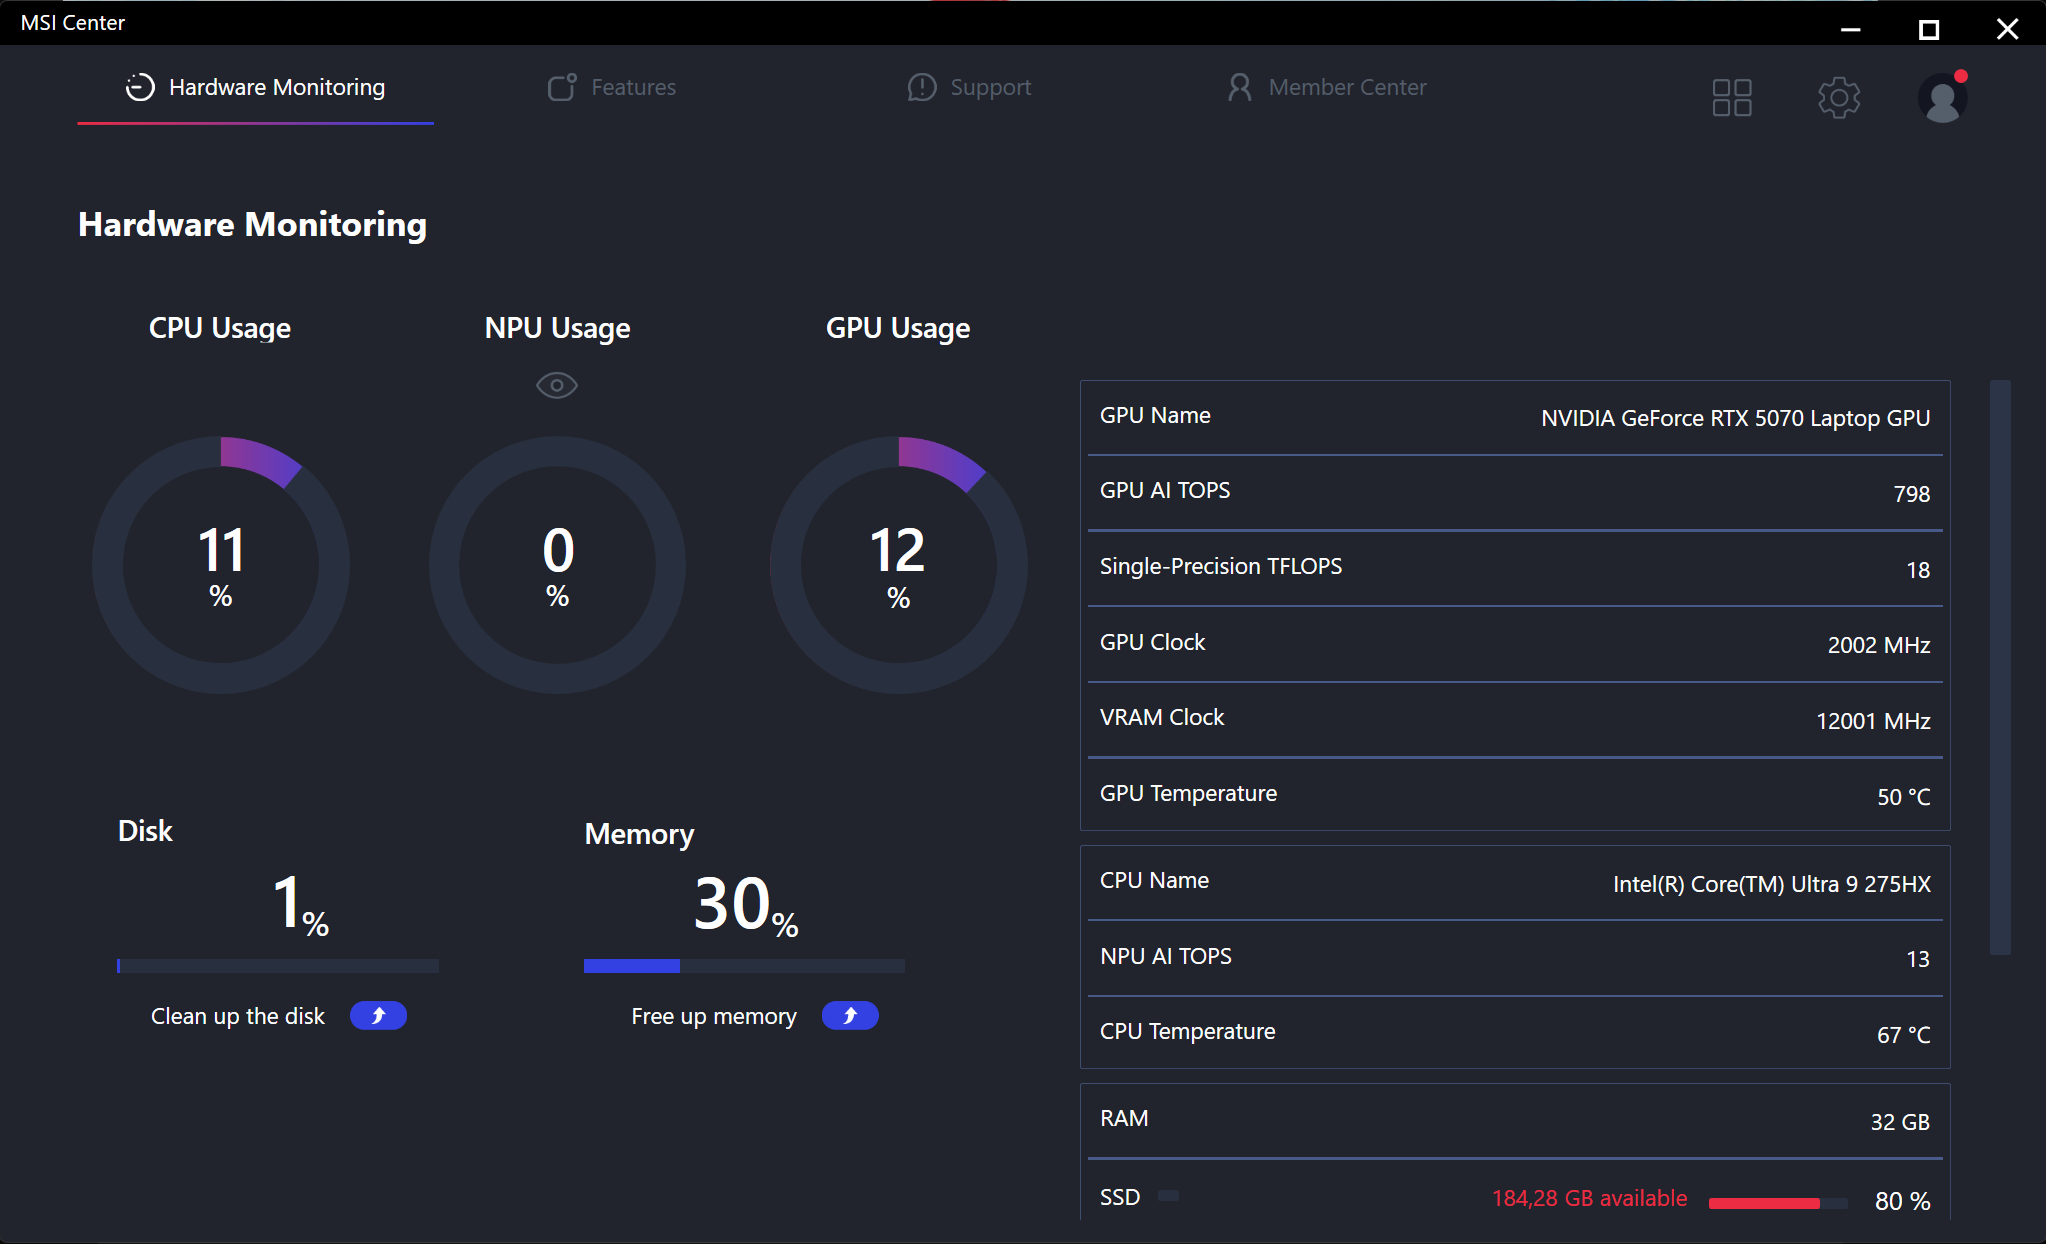Click the 'GPU Clock' row label

(x=1153, y=642)
